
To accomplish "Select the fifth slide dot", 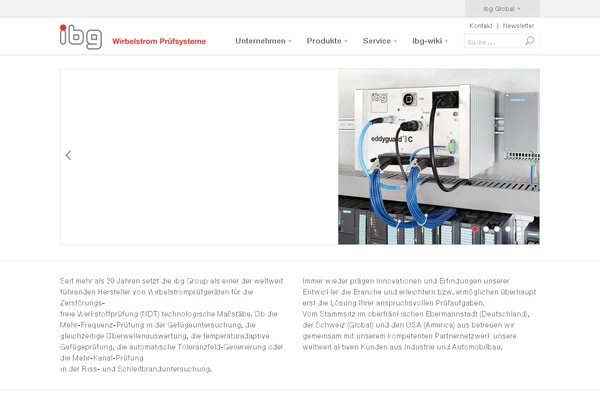I will coord(519,229).
